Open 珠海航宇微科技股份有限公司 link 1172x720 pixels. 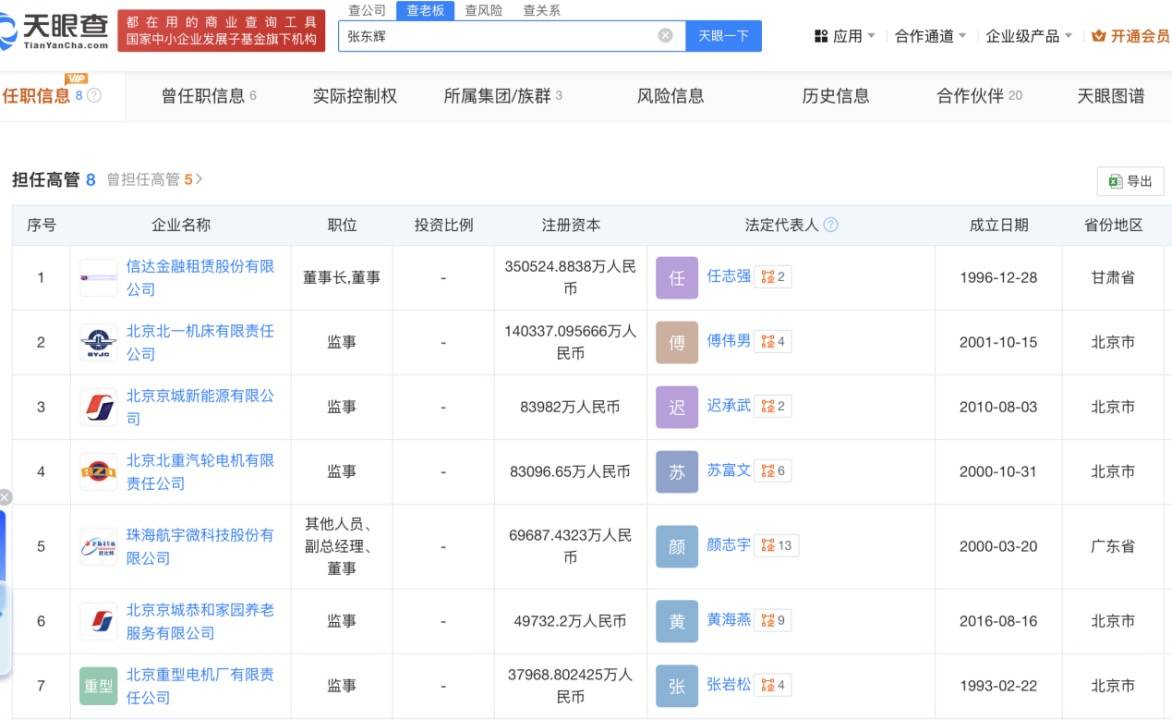tap(200, 547)
